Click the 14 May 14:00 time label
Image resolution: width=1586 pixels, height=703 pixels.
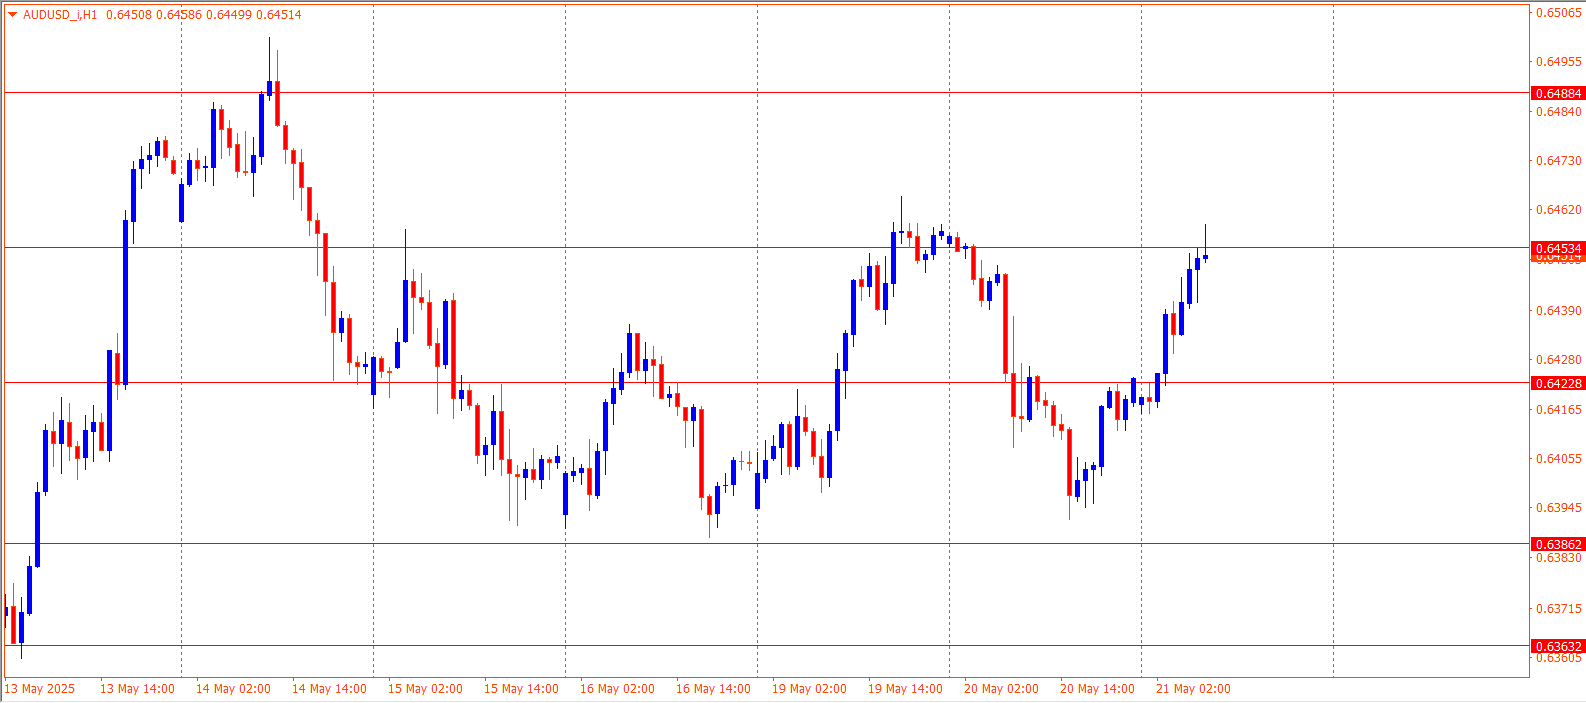pos(329,689)
